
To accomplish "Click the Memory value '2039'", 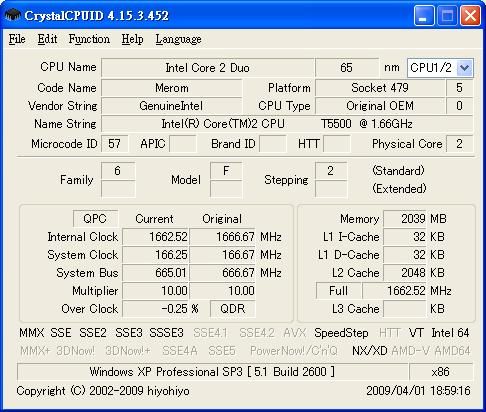I will pos(405,219).
